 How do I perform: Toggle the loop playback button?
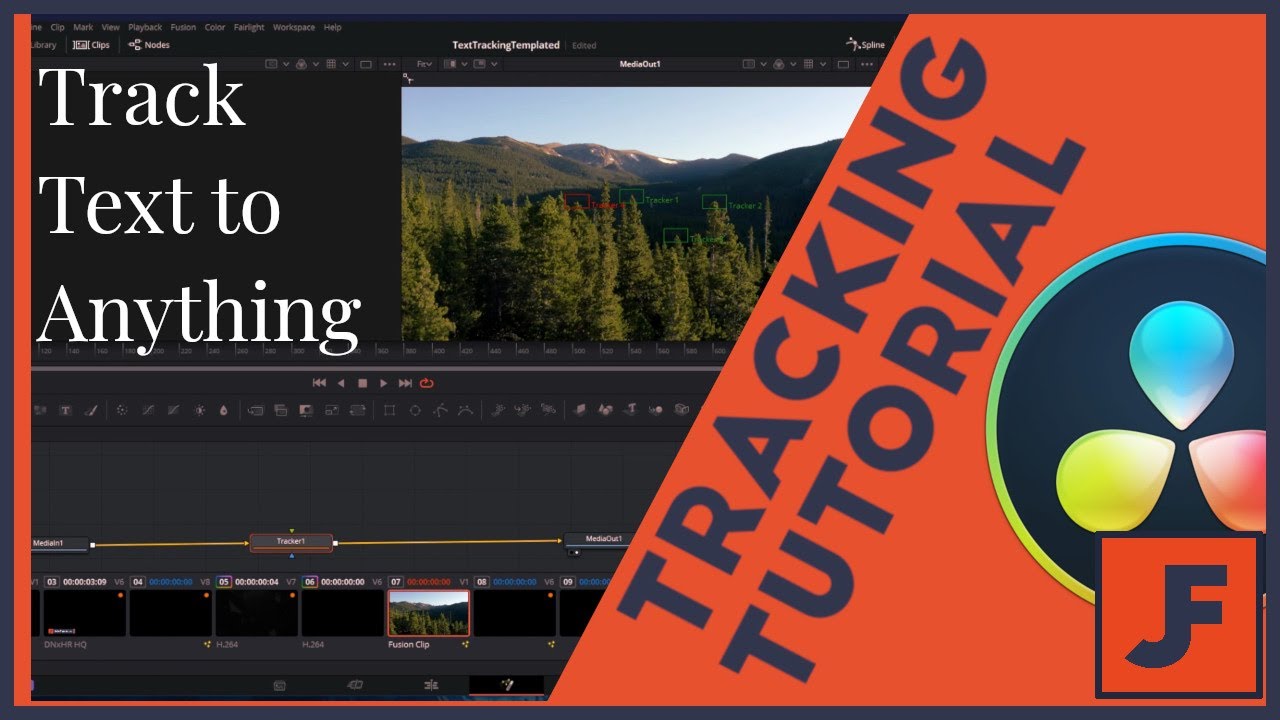tap(427, 383)
